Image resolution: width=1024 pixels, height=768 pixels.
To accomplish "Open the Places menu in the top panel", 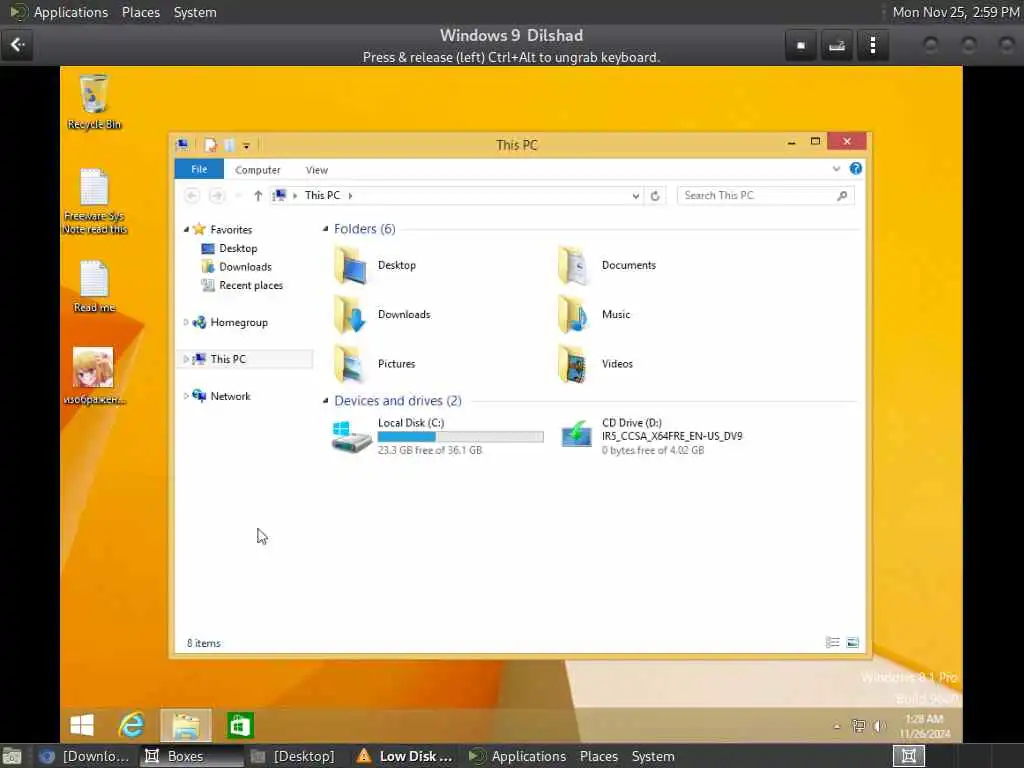I will coord(140,12).
